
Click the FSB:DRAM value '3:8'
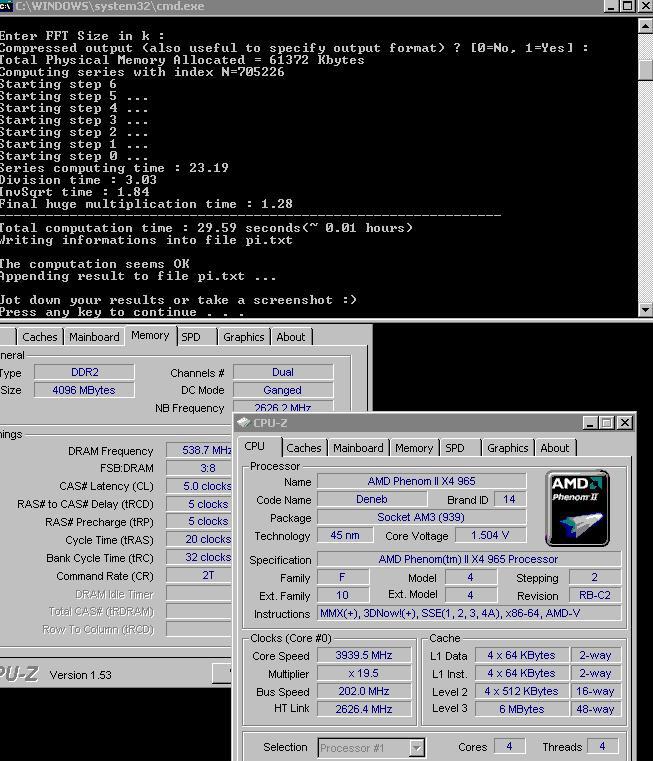click(x=200, y=468)
